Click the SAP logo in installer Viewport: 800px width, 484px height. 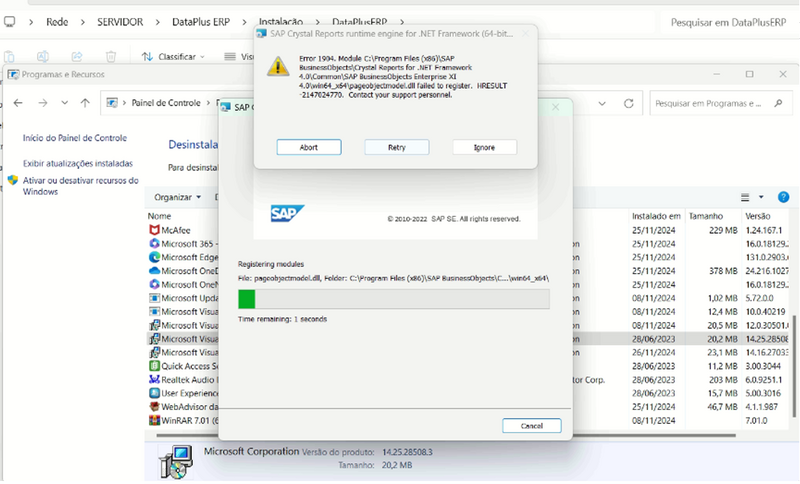(287, 213)
